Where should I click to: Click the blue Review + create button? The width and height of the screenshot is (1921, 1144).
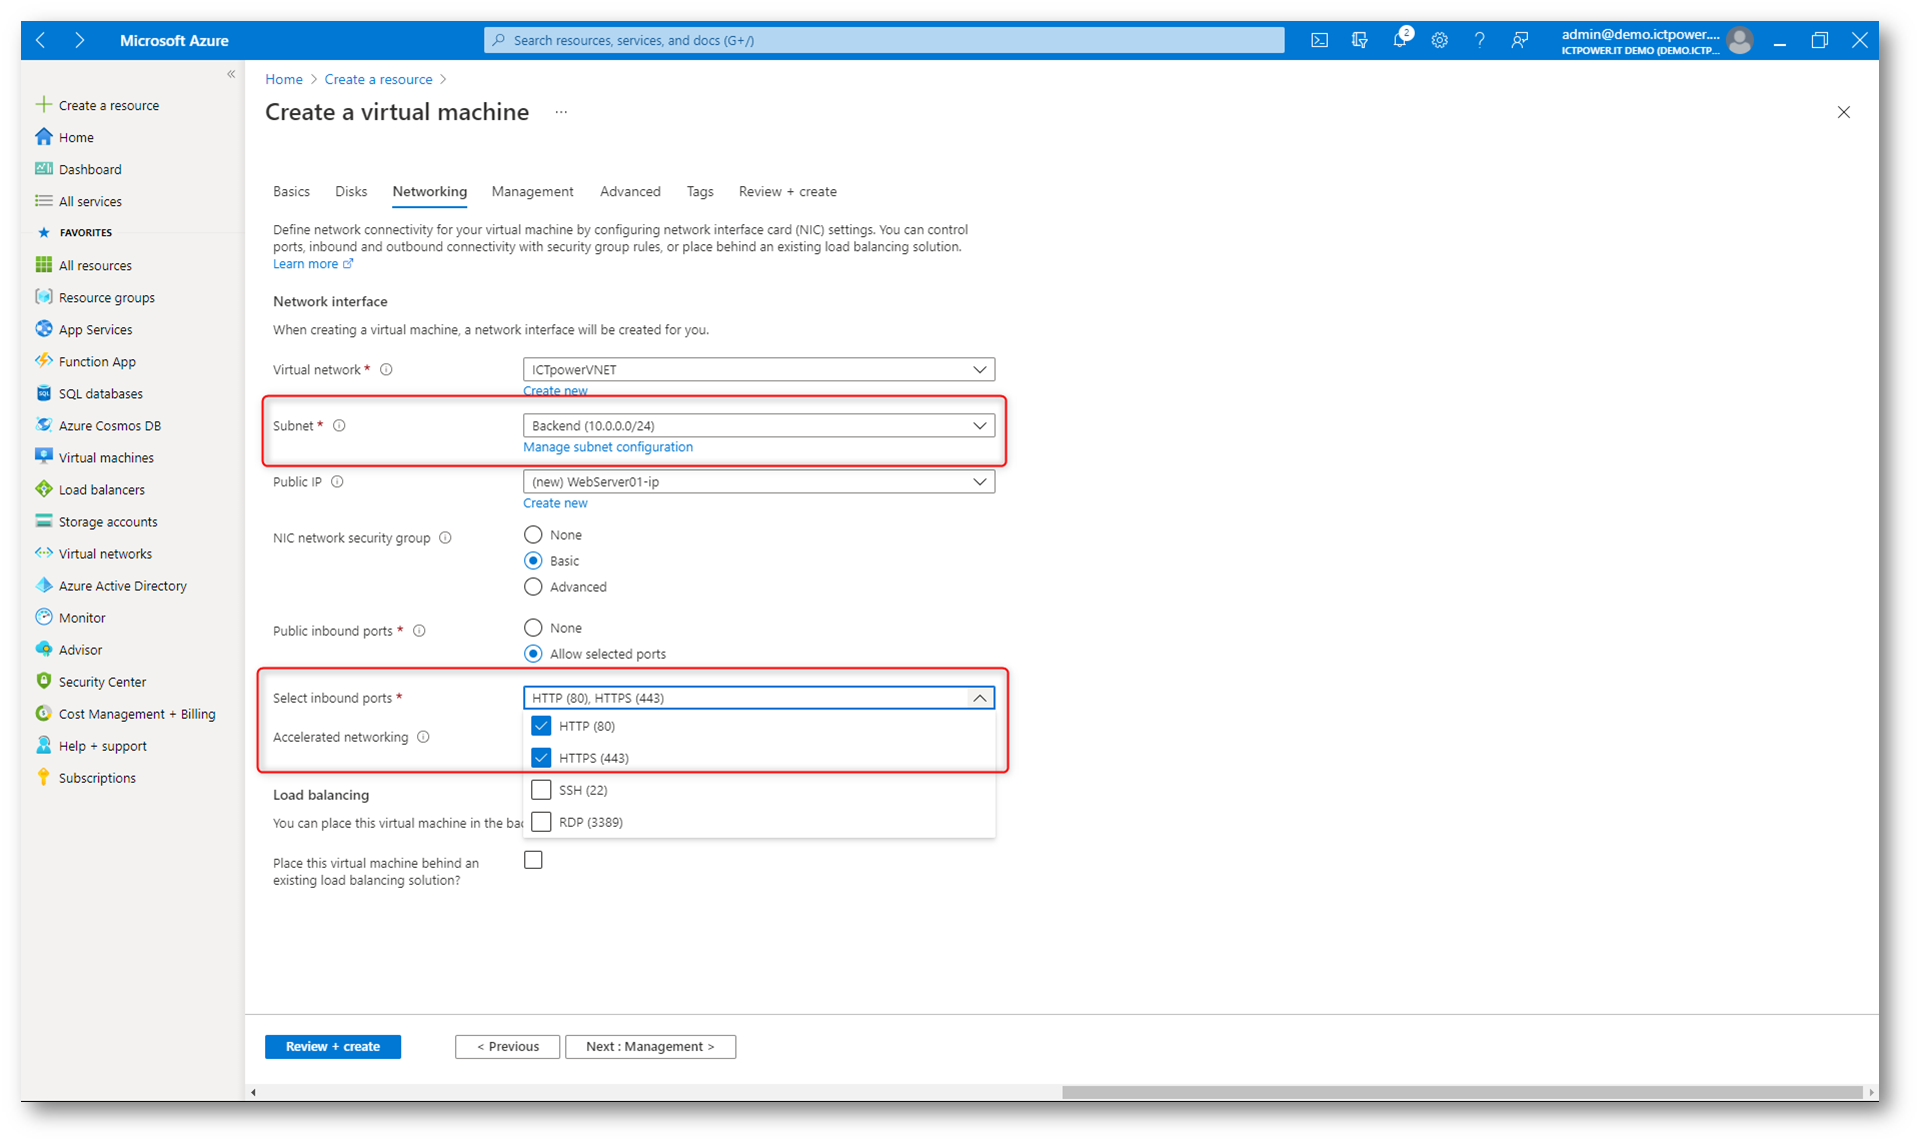pos(332,1046)
